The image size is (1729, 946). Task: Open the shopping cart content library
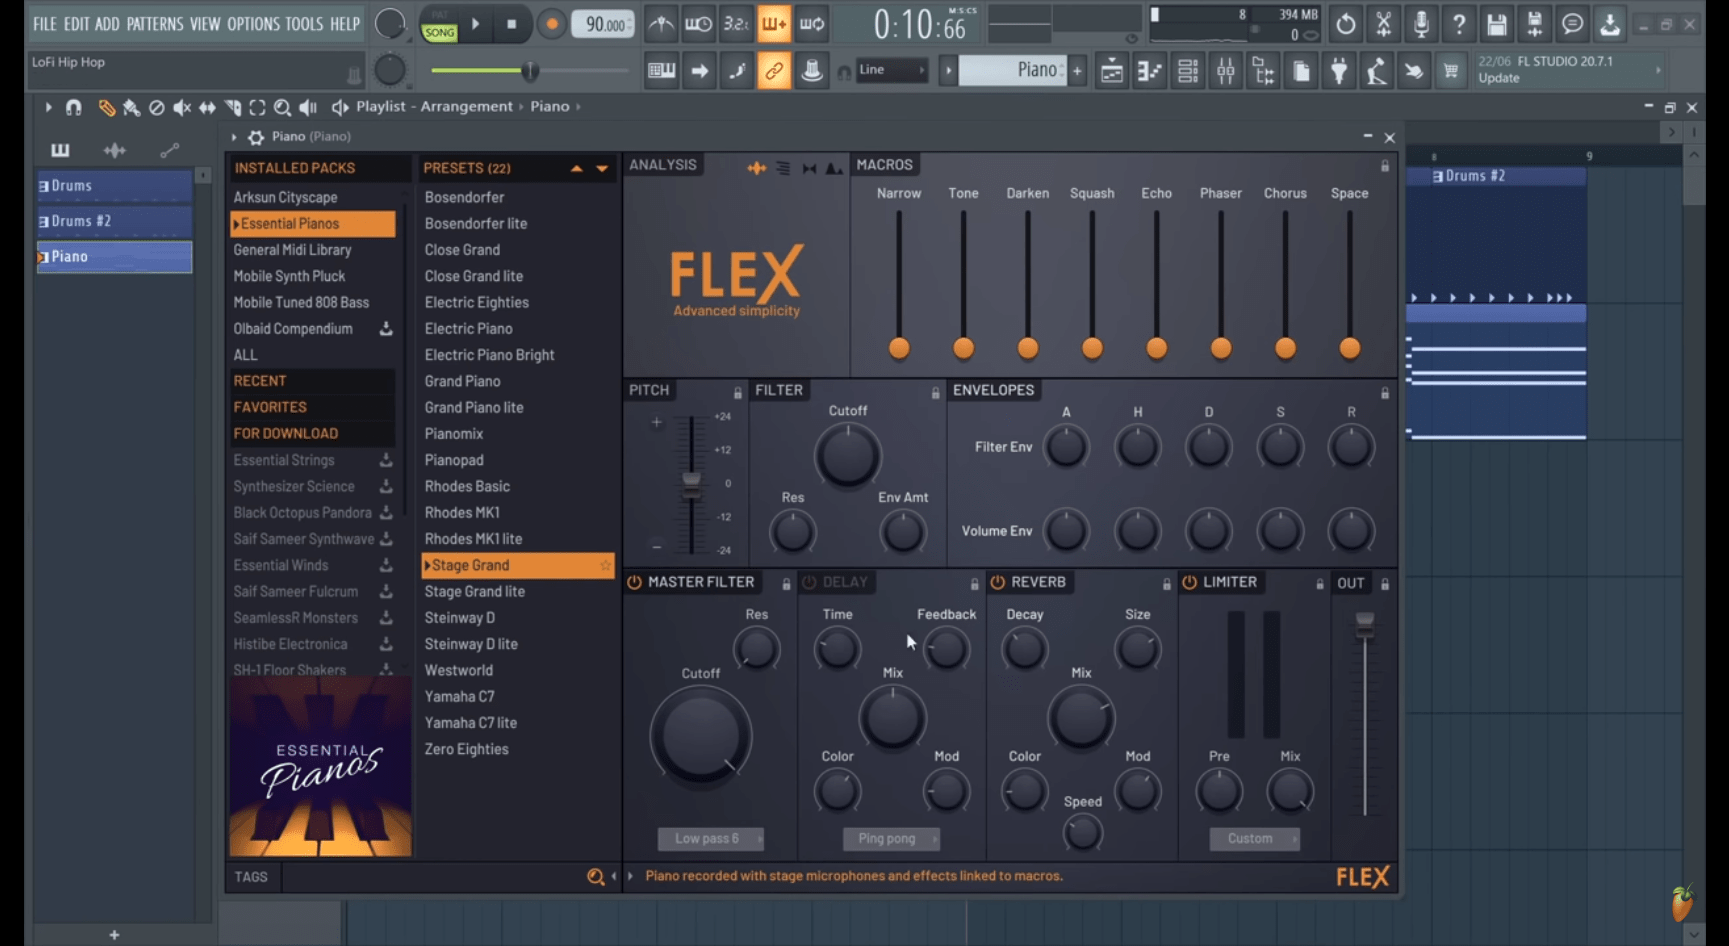(1450, 71)
